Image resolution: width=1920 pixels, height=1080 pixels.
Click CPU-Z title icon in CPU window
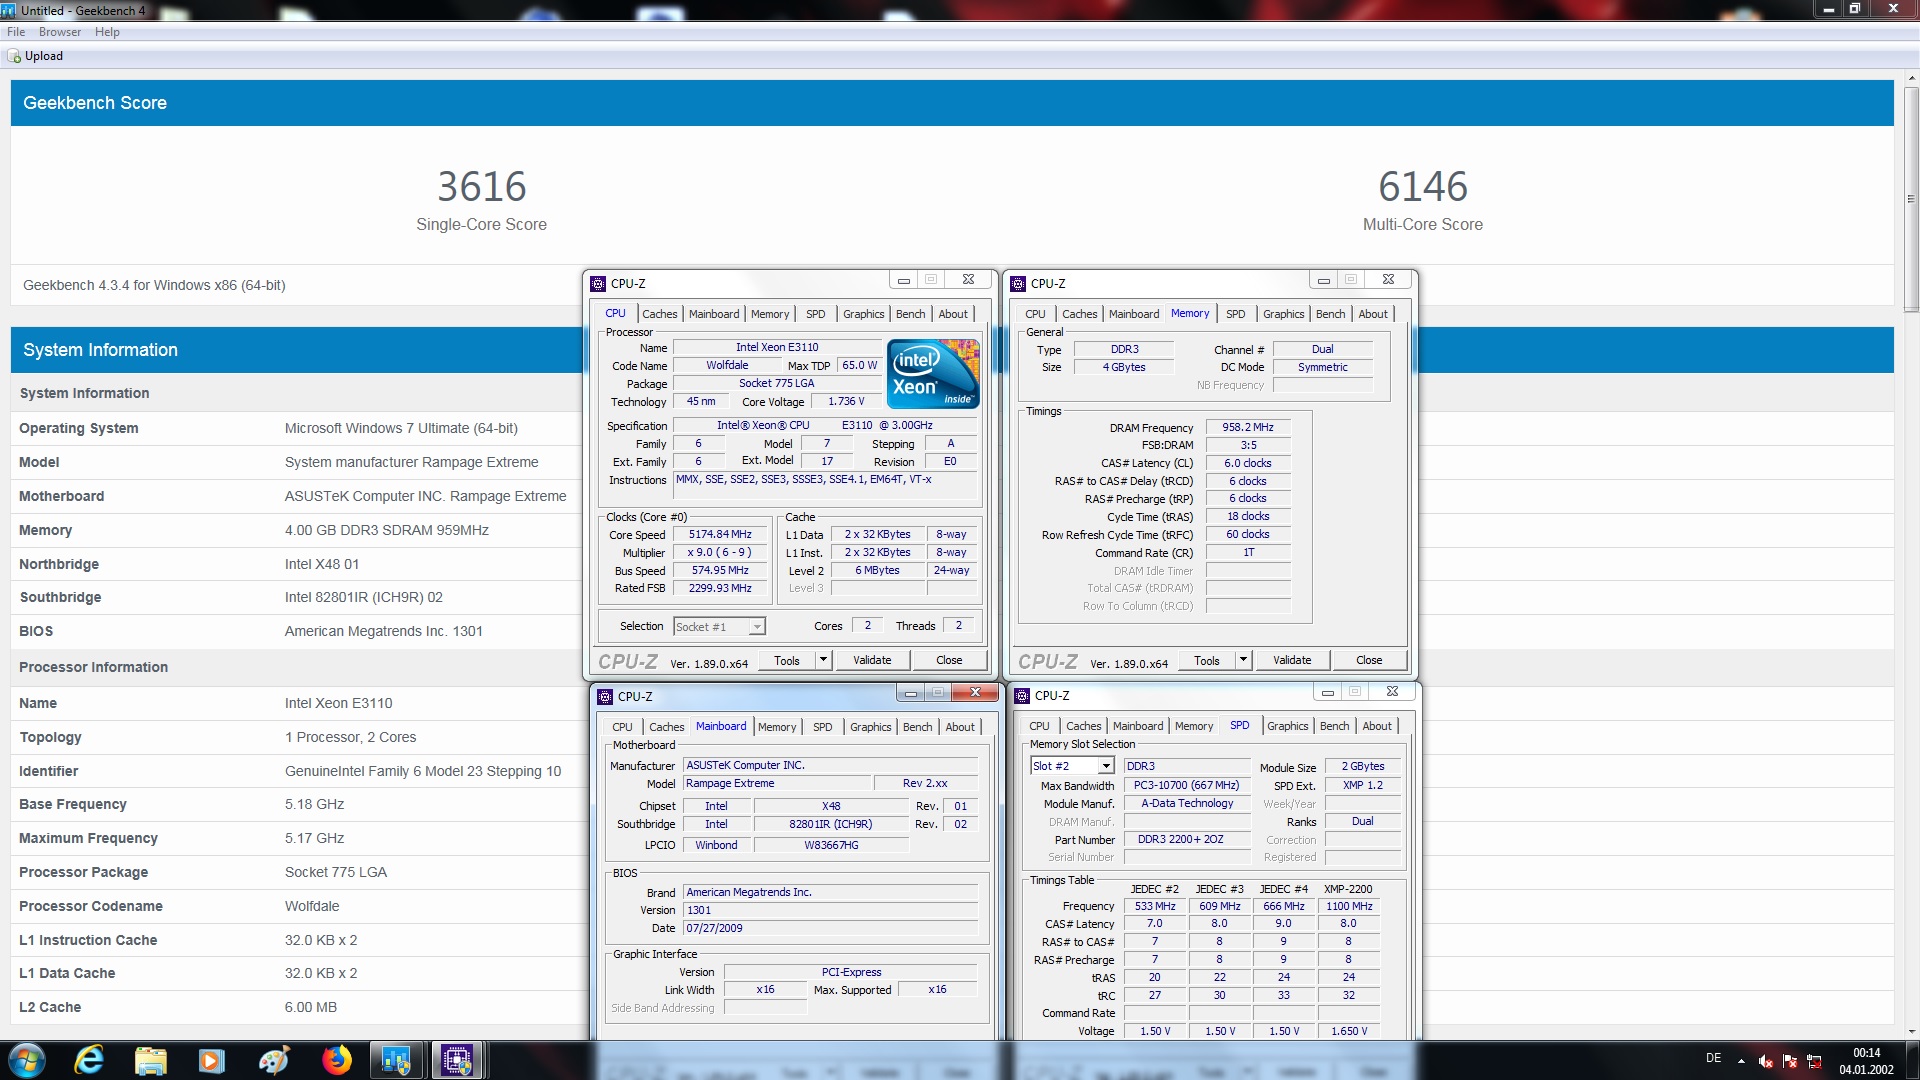[598, 283]
